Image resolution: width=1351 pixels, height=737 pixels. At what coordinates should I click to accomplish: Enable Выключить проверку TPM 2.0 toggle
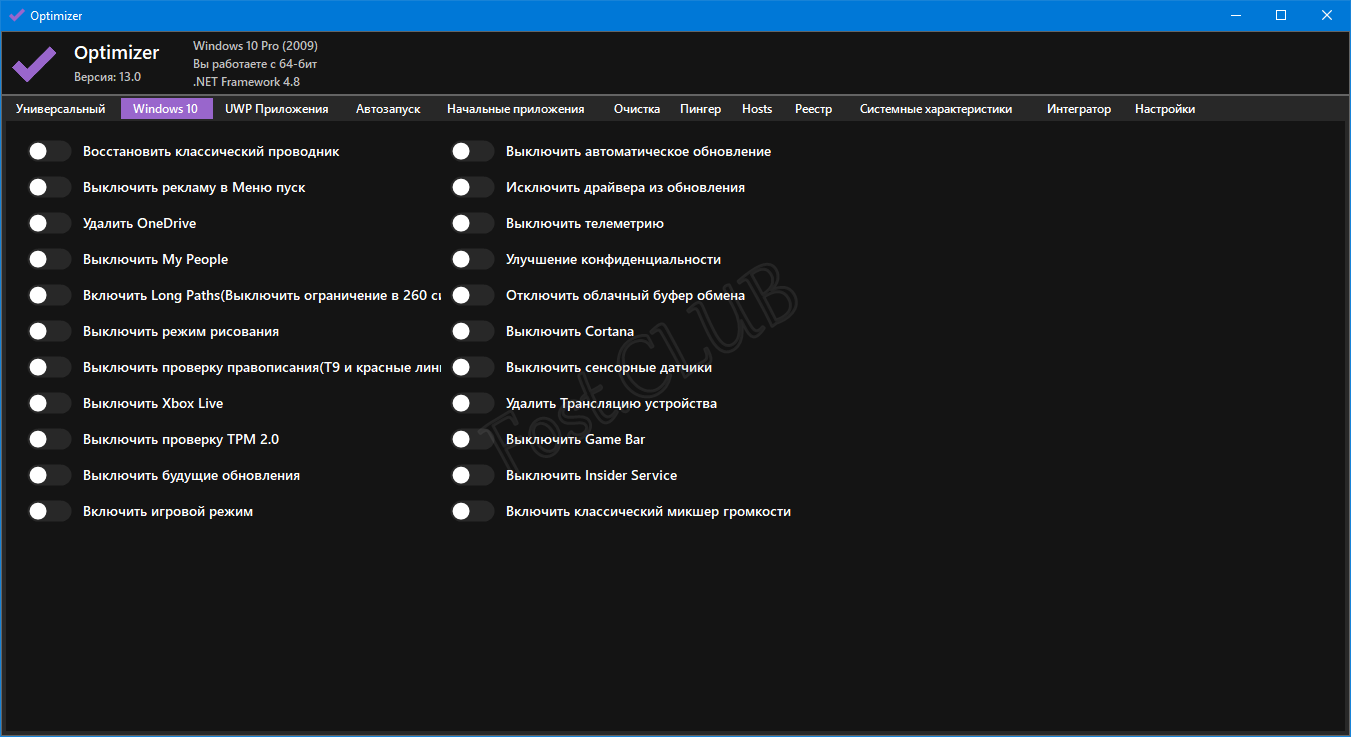[50, 439]
